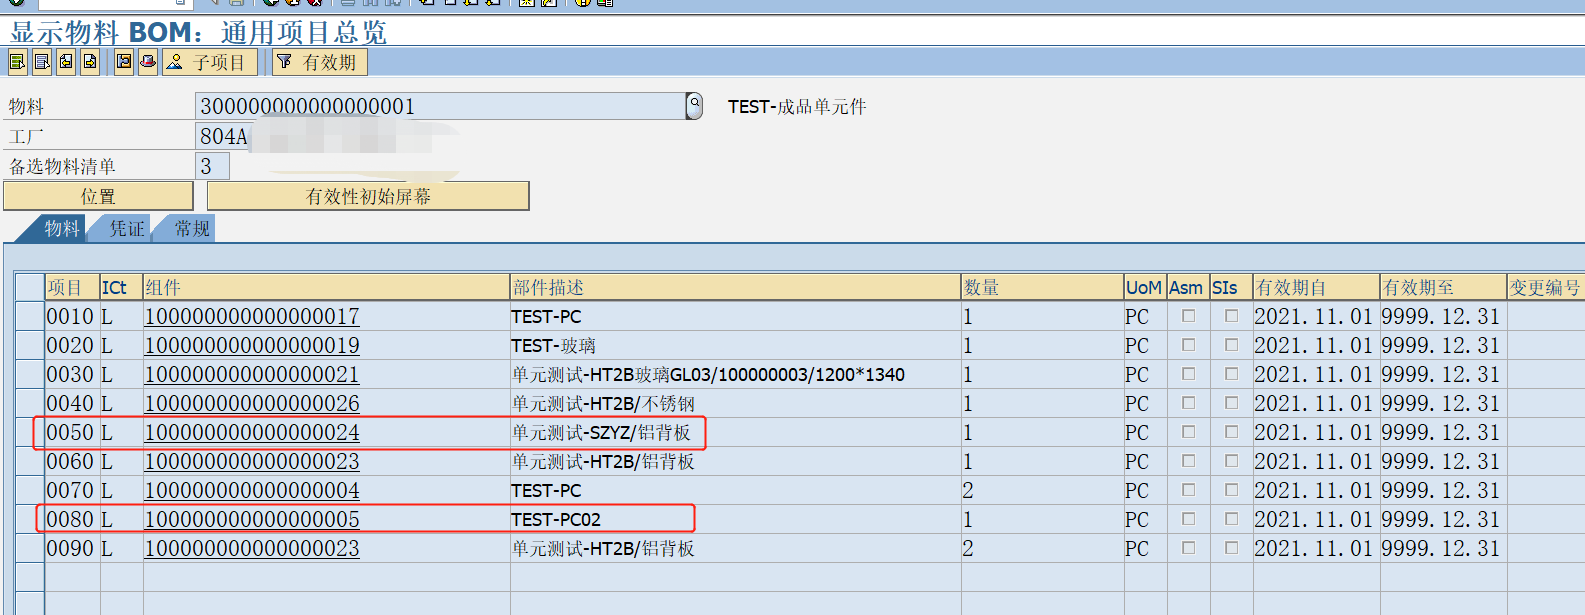This screenshot has width=1585, height=615.
Task: Toggle SIs checkbox for item 0050
Action: (1231, 432)
